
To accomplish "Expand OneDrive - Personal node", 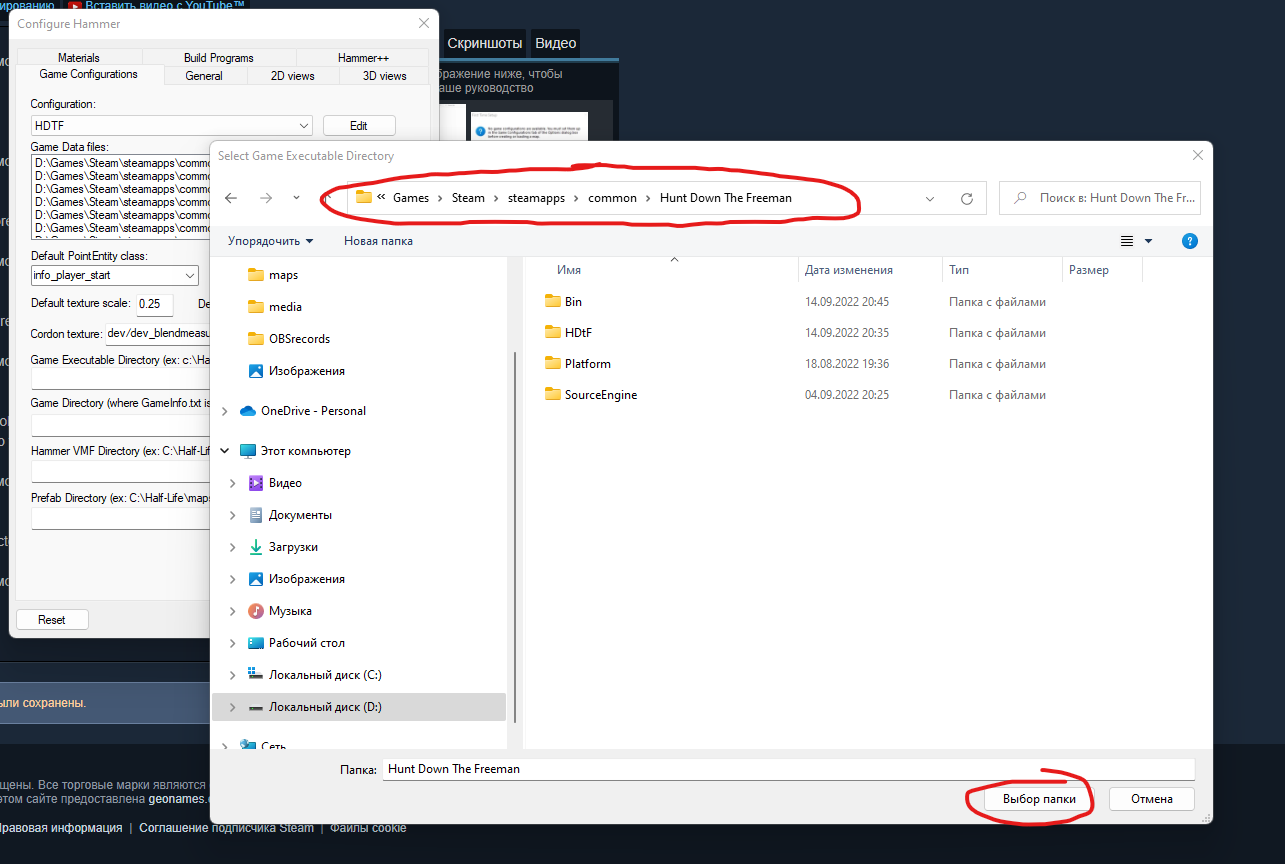I will [225, 411].
